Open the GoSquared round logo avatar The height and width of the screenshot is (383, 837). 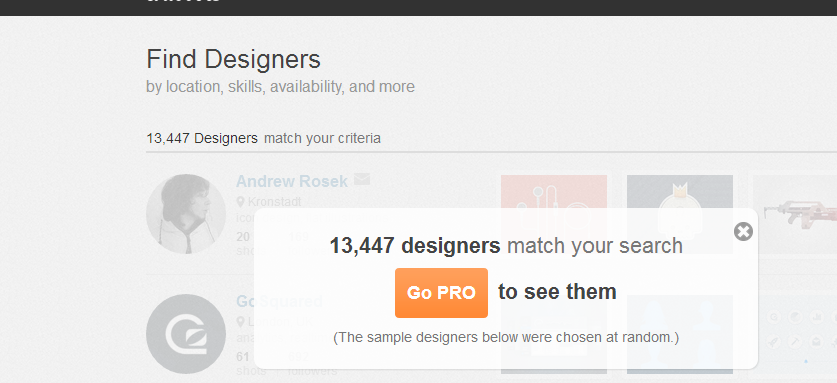186,334
